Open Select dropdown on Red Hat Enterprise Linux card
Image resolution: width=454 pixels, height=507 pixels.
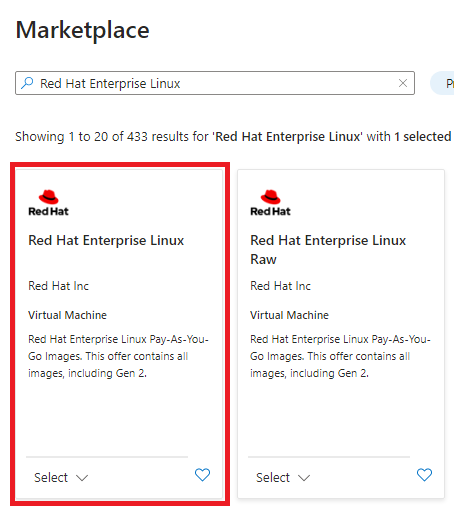point(61,478)
